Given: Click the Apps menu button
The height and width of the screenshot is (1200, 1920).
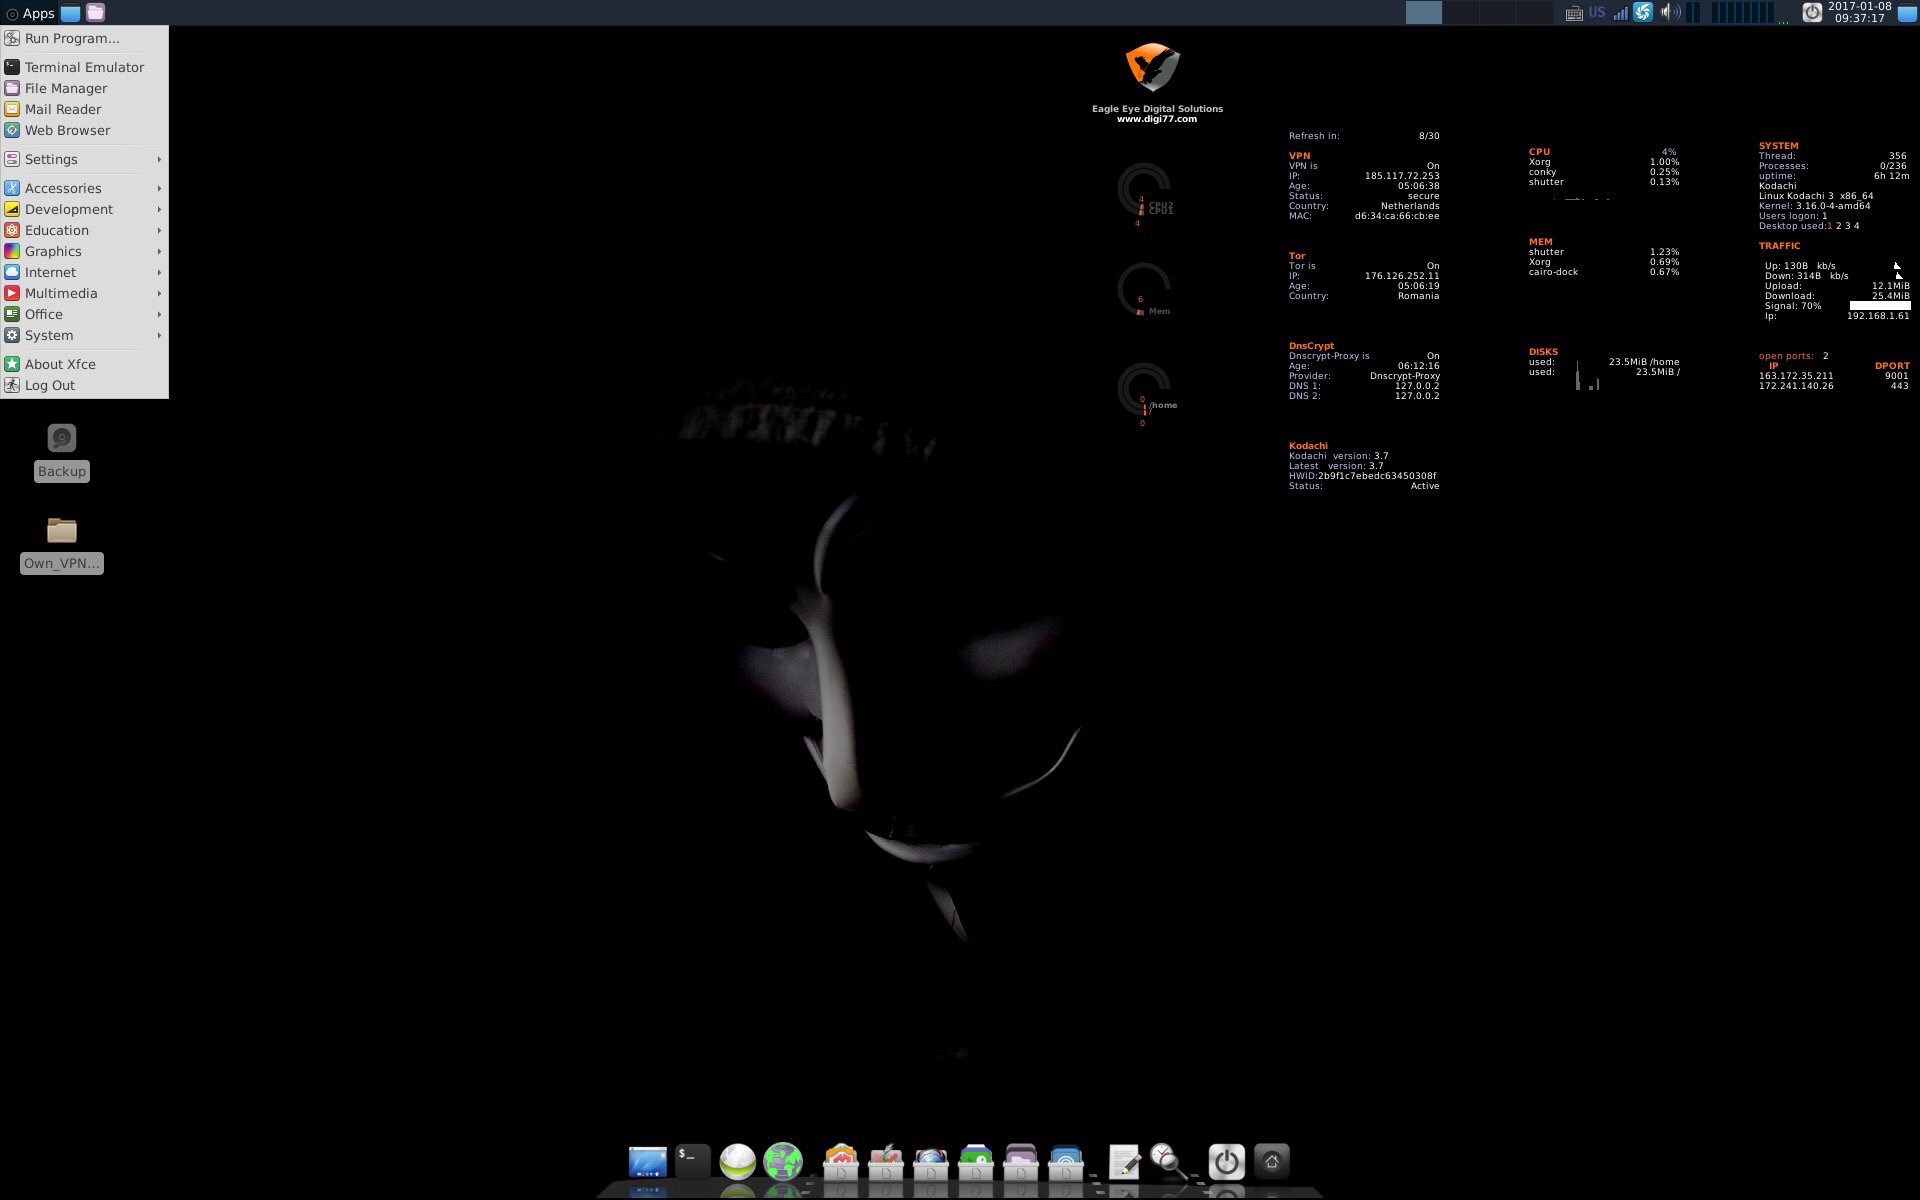Looking at the screenshot, I should pos(30,13).
